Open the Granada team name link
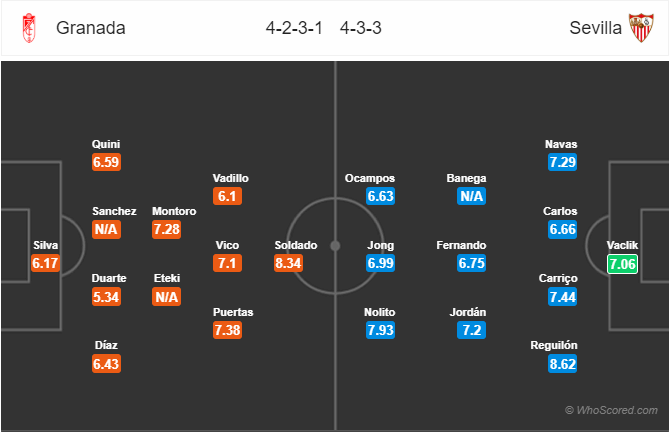Viewport: 670px width, 432px height. tap(91, 28)
